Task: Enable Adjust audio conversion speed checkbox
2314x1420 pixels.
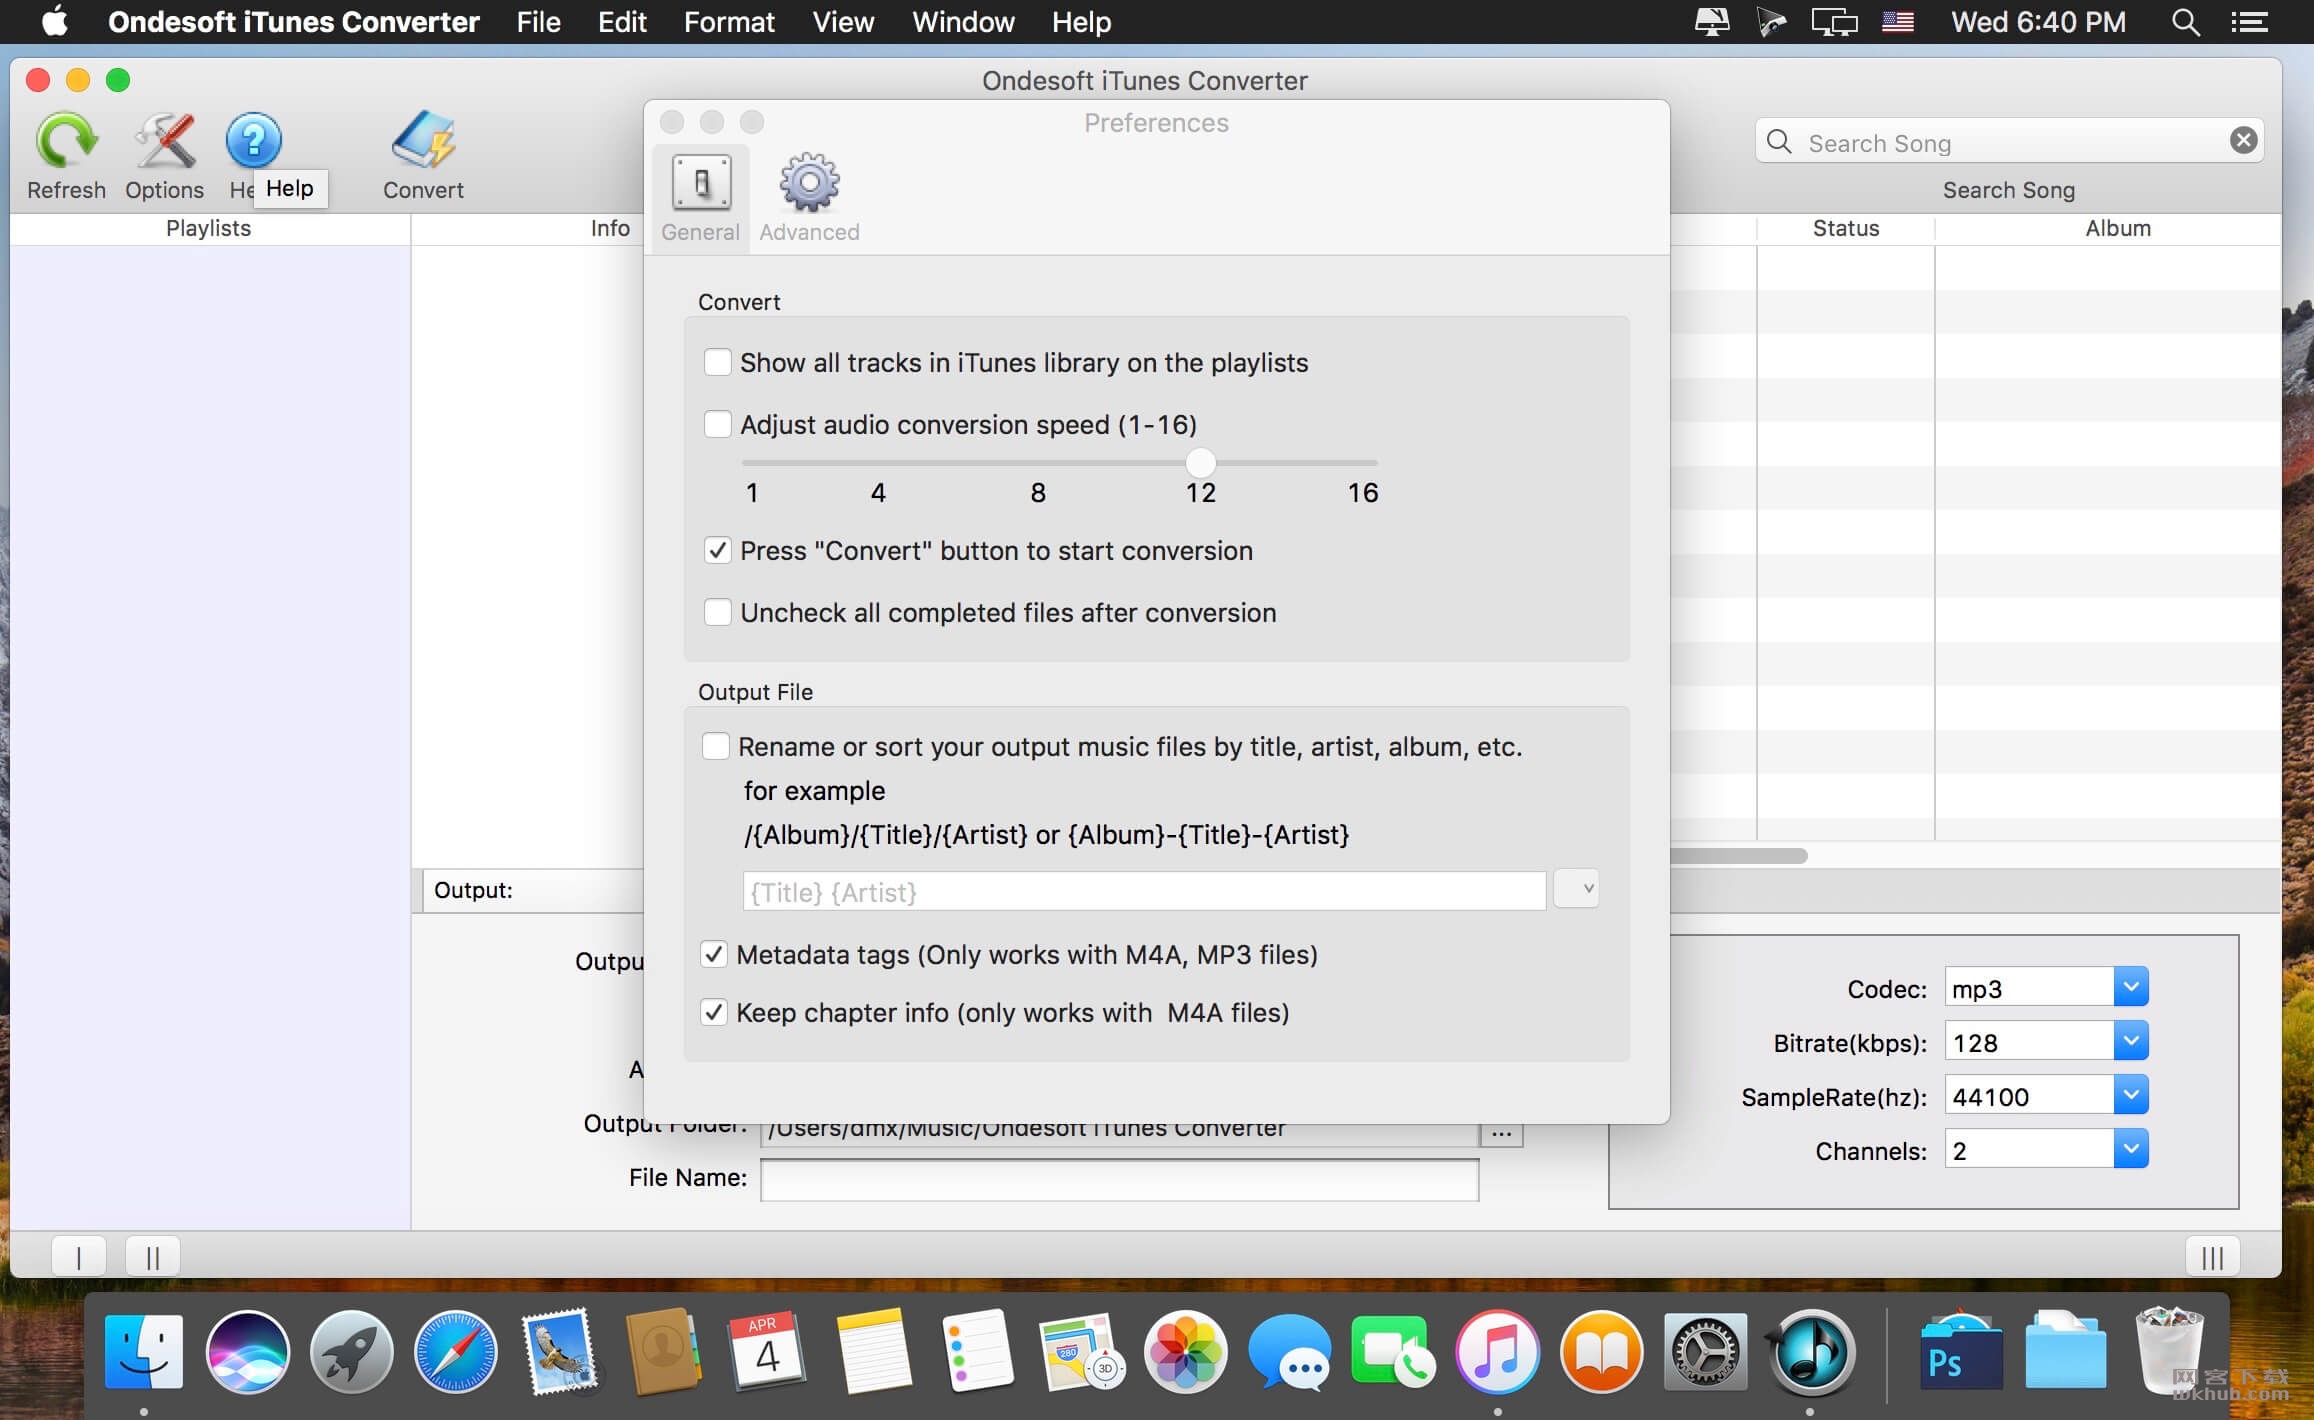Action: tap(717, 424)
